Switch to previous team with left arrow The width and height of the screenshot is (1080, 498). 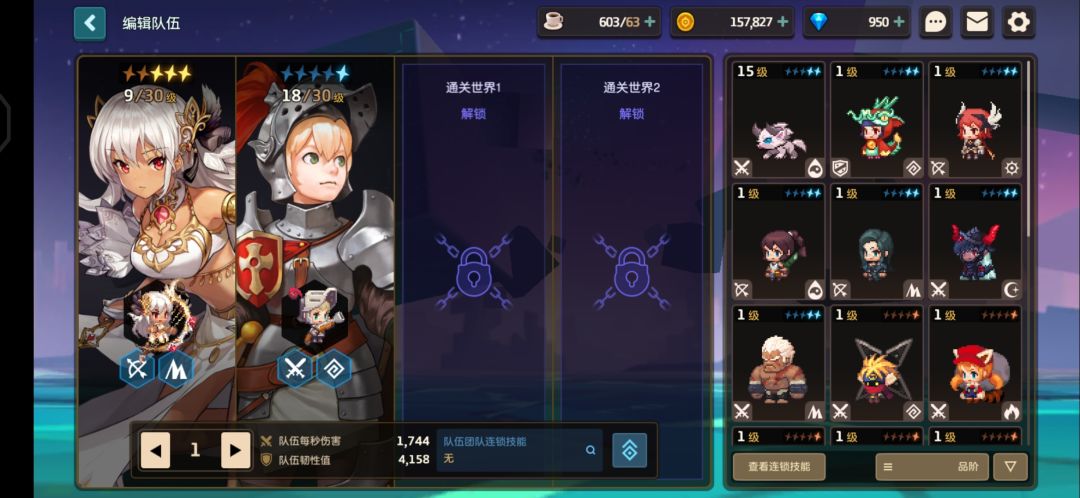point(155,450)
